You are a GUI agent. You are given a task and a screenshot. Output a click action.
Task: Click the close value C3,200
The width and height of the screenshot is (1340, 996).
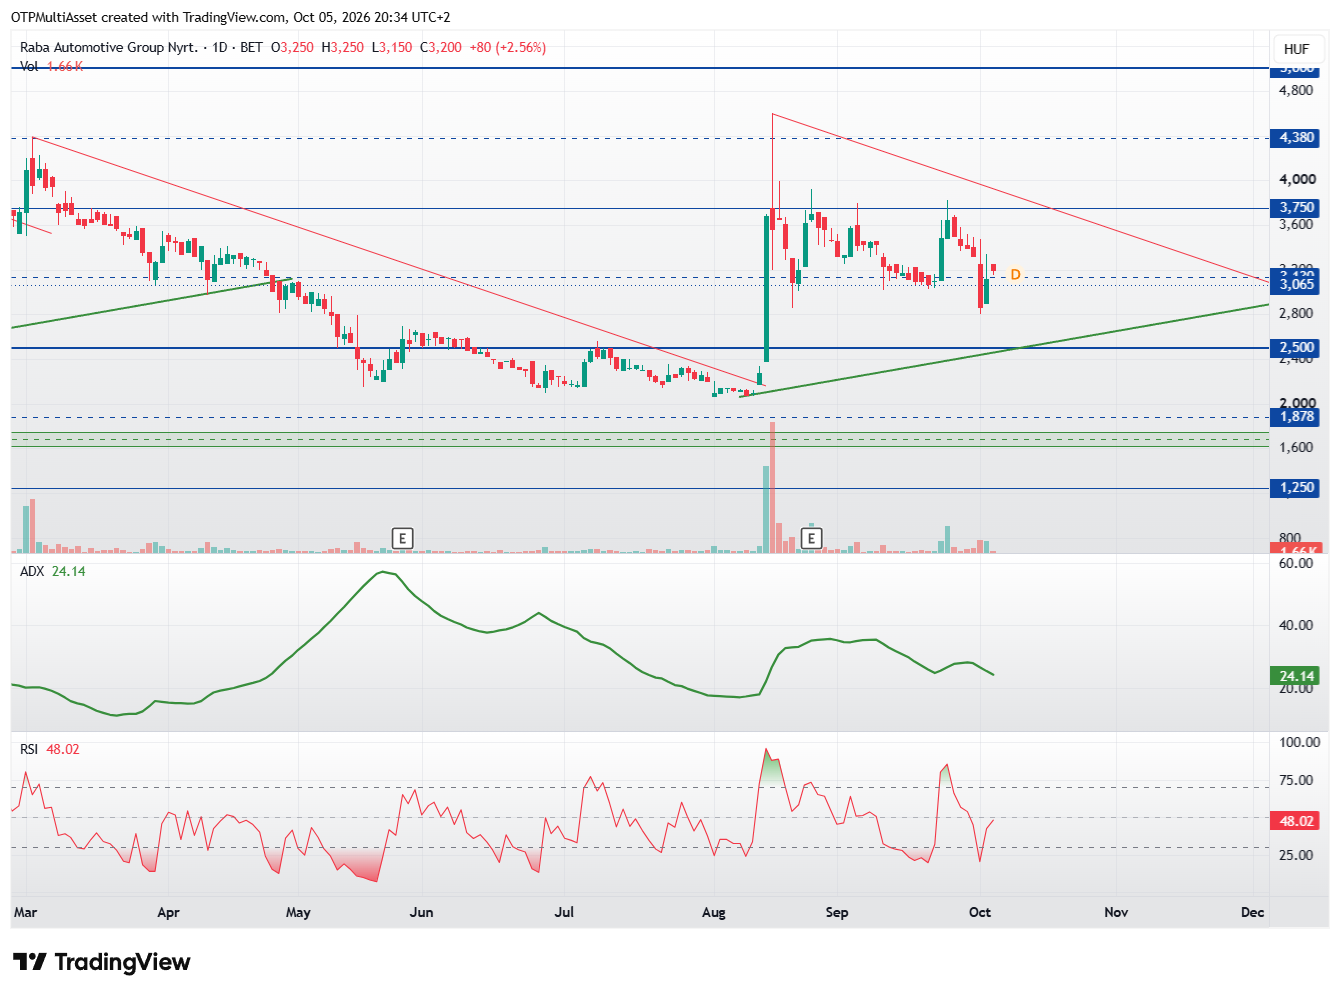click(x=441, y=47)
